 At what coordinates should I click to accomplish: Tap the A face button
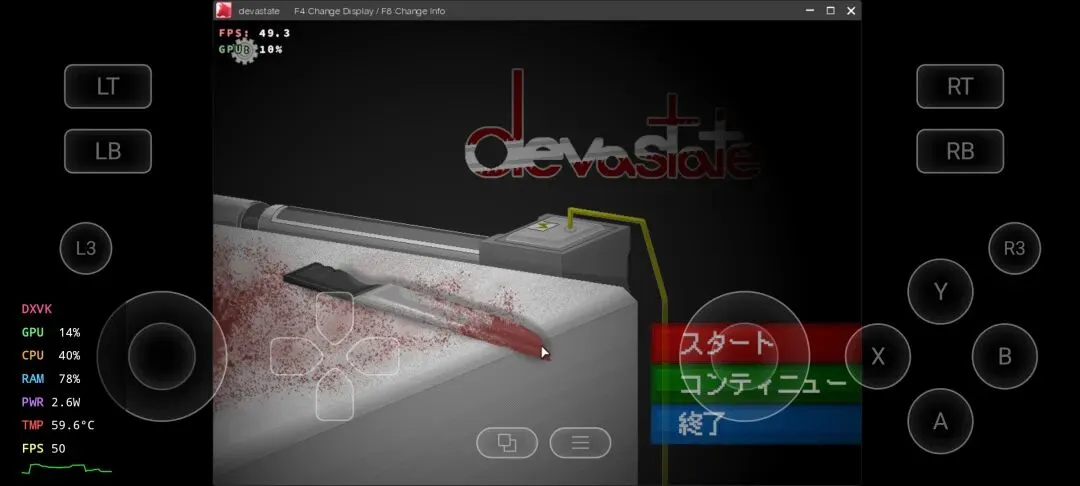pos(940,421)
